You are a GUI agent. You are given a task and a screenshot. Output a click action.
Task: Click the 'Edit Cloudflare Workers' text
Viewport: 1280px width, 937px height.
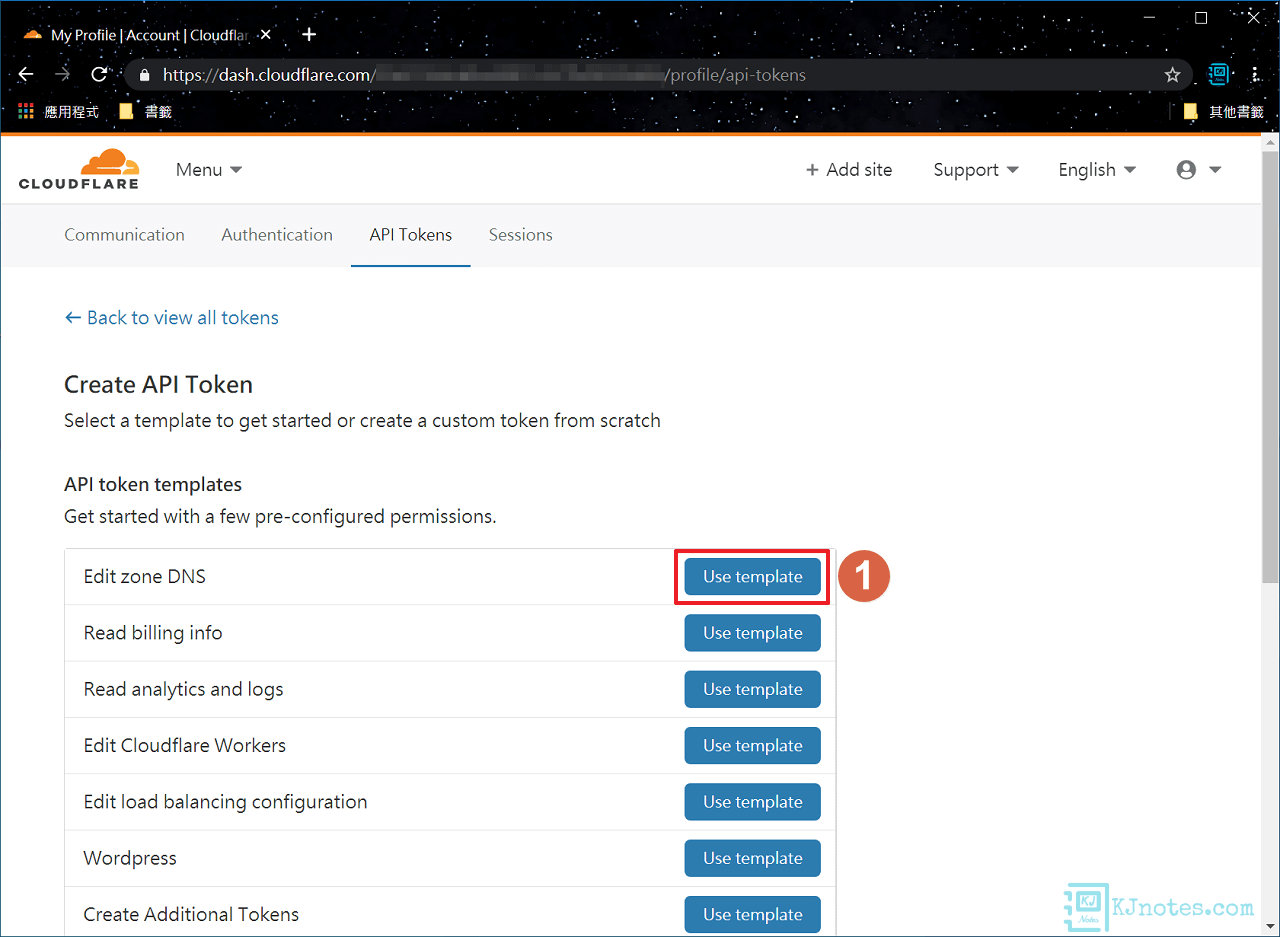pyautogui.click(x=185, y=745)
